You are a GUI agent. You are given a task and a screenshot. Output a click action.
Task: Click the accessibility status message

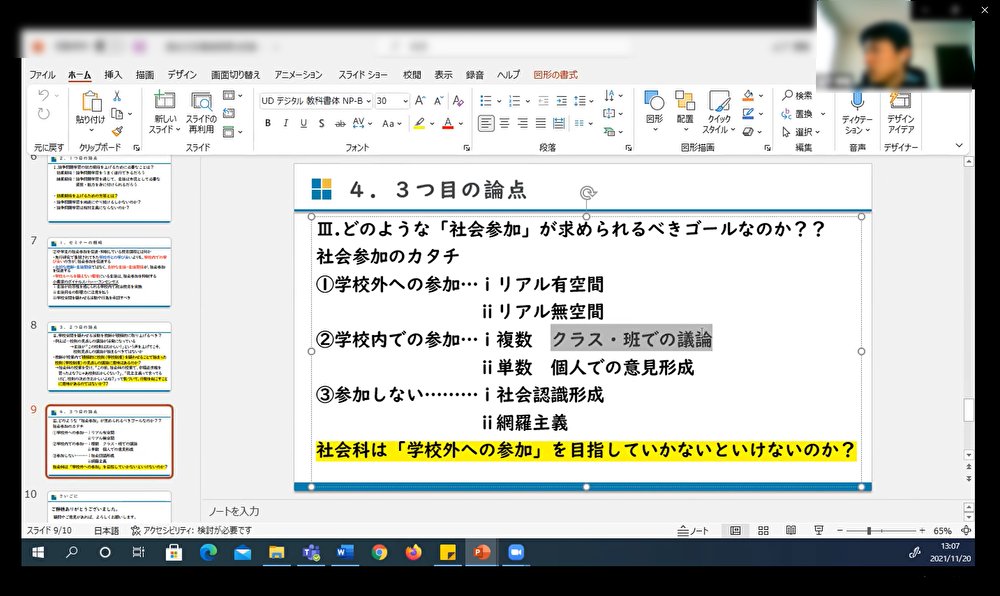point(191,530)
